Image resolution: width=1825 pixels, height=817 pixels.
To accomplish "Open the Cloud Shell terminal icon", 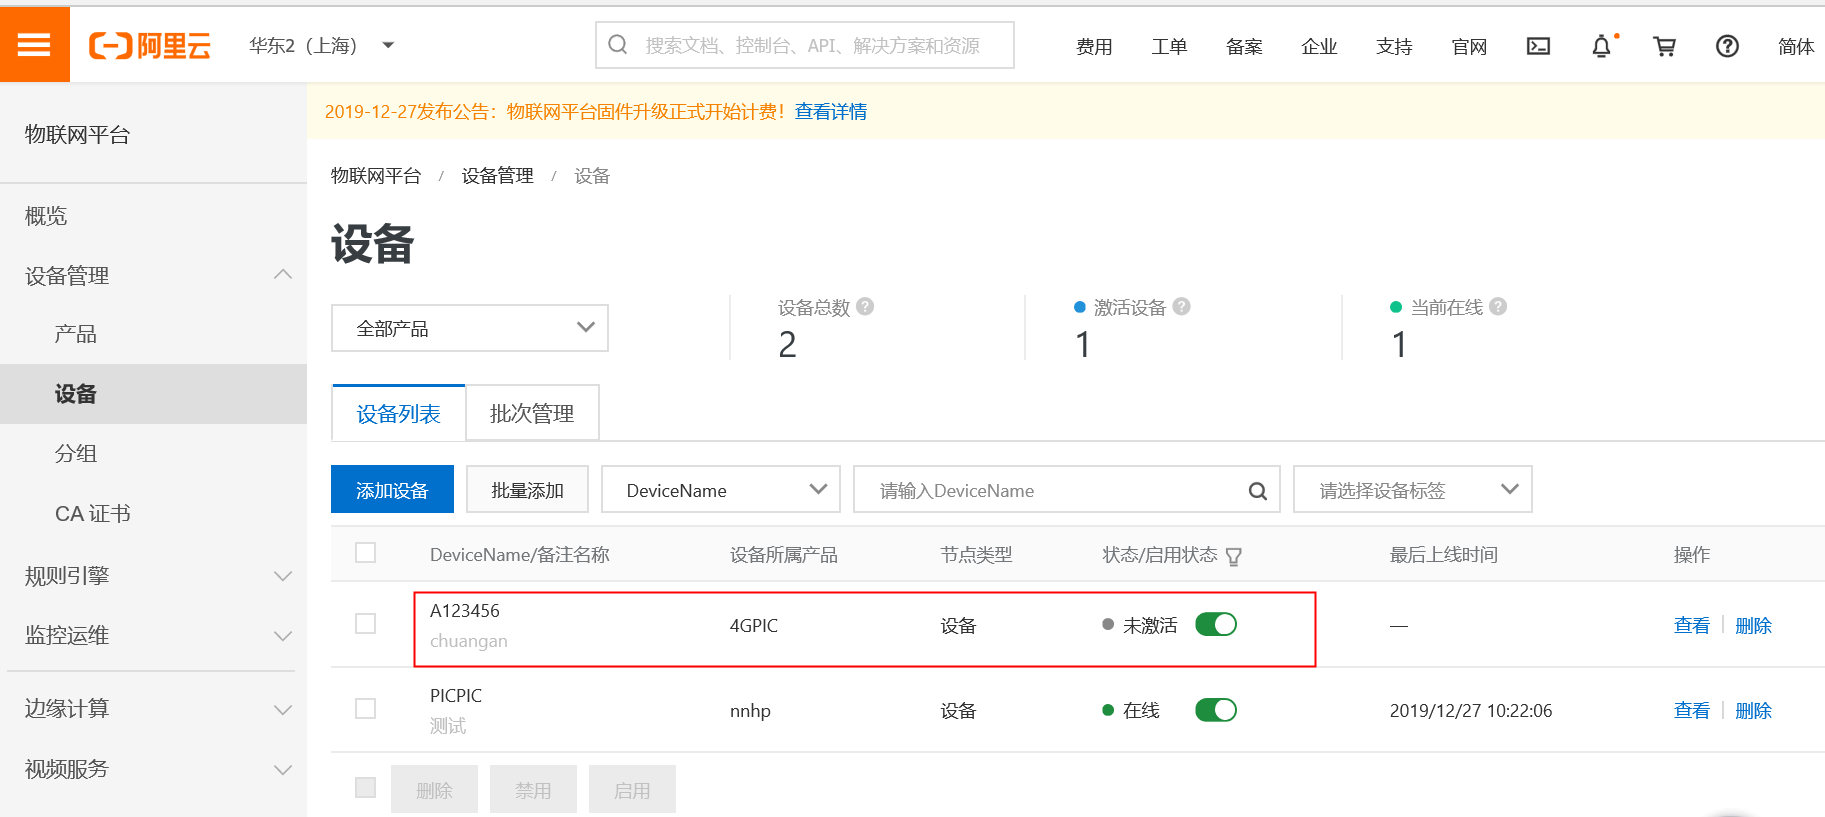I will [x=1538, y=46].
